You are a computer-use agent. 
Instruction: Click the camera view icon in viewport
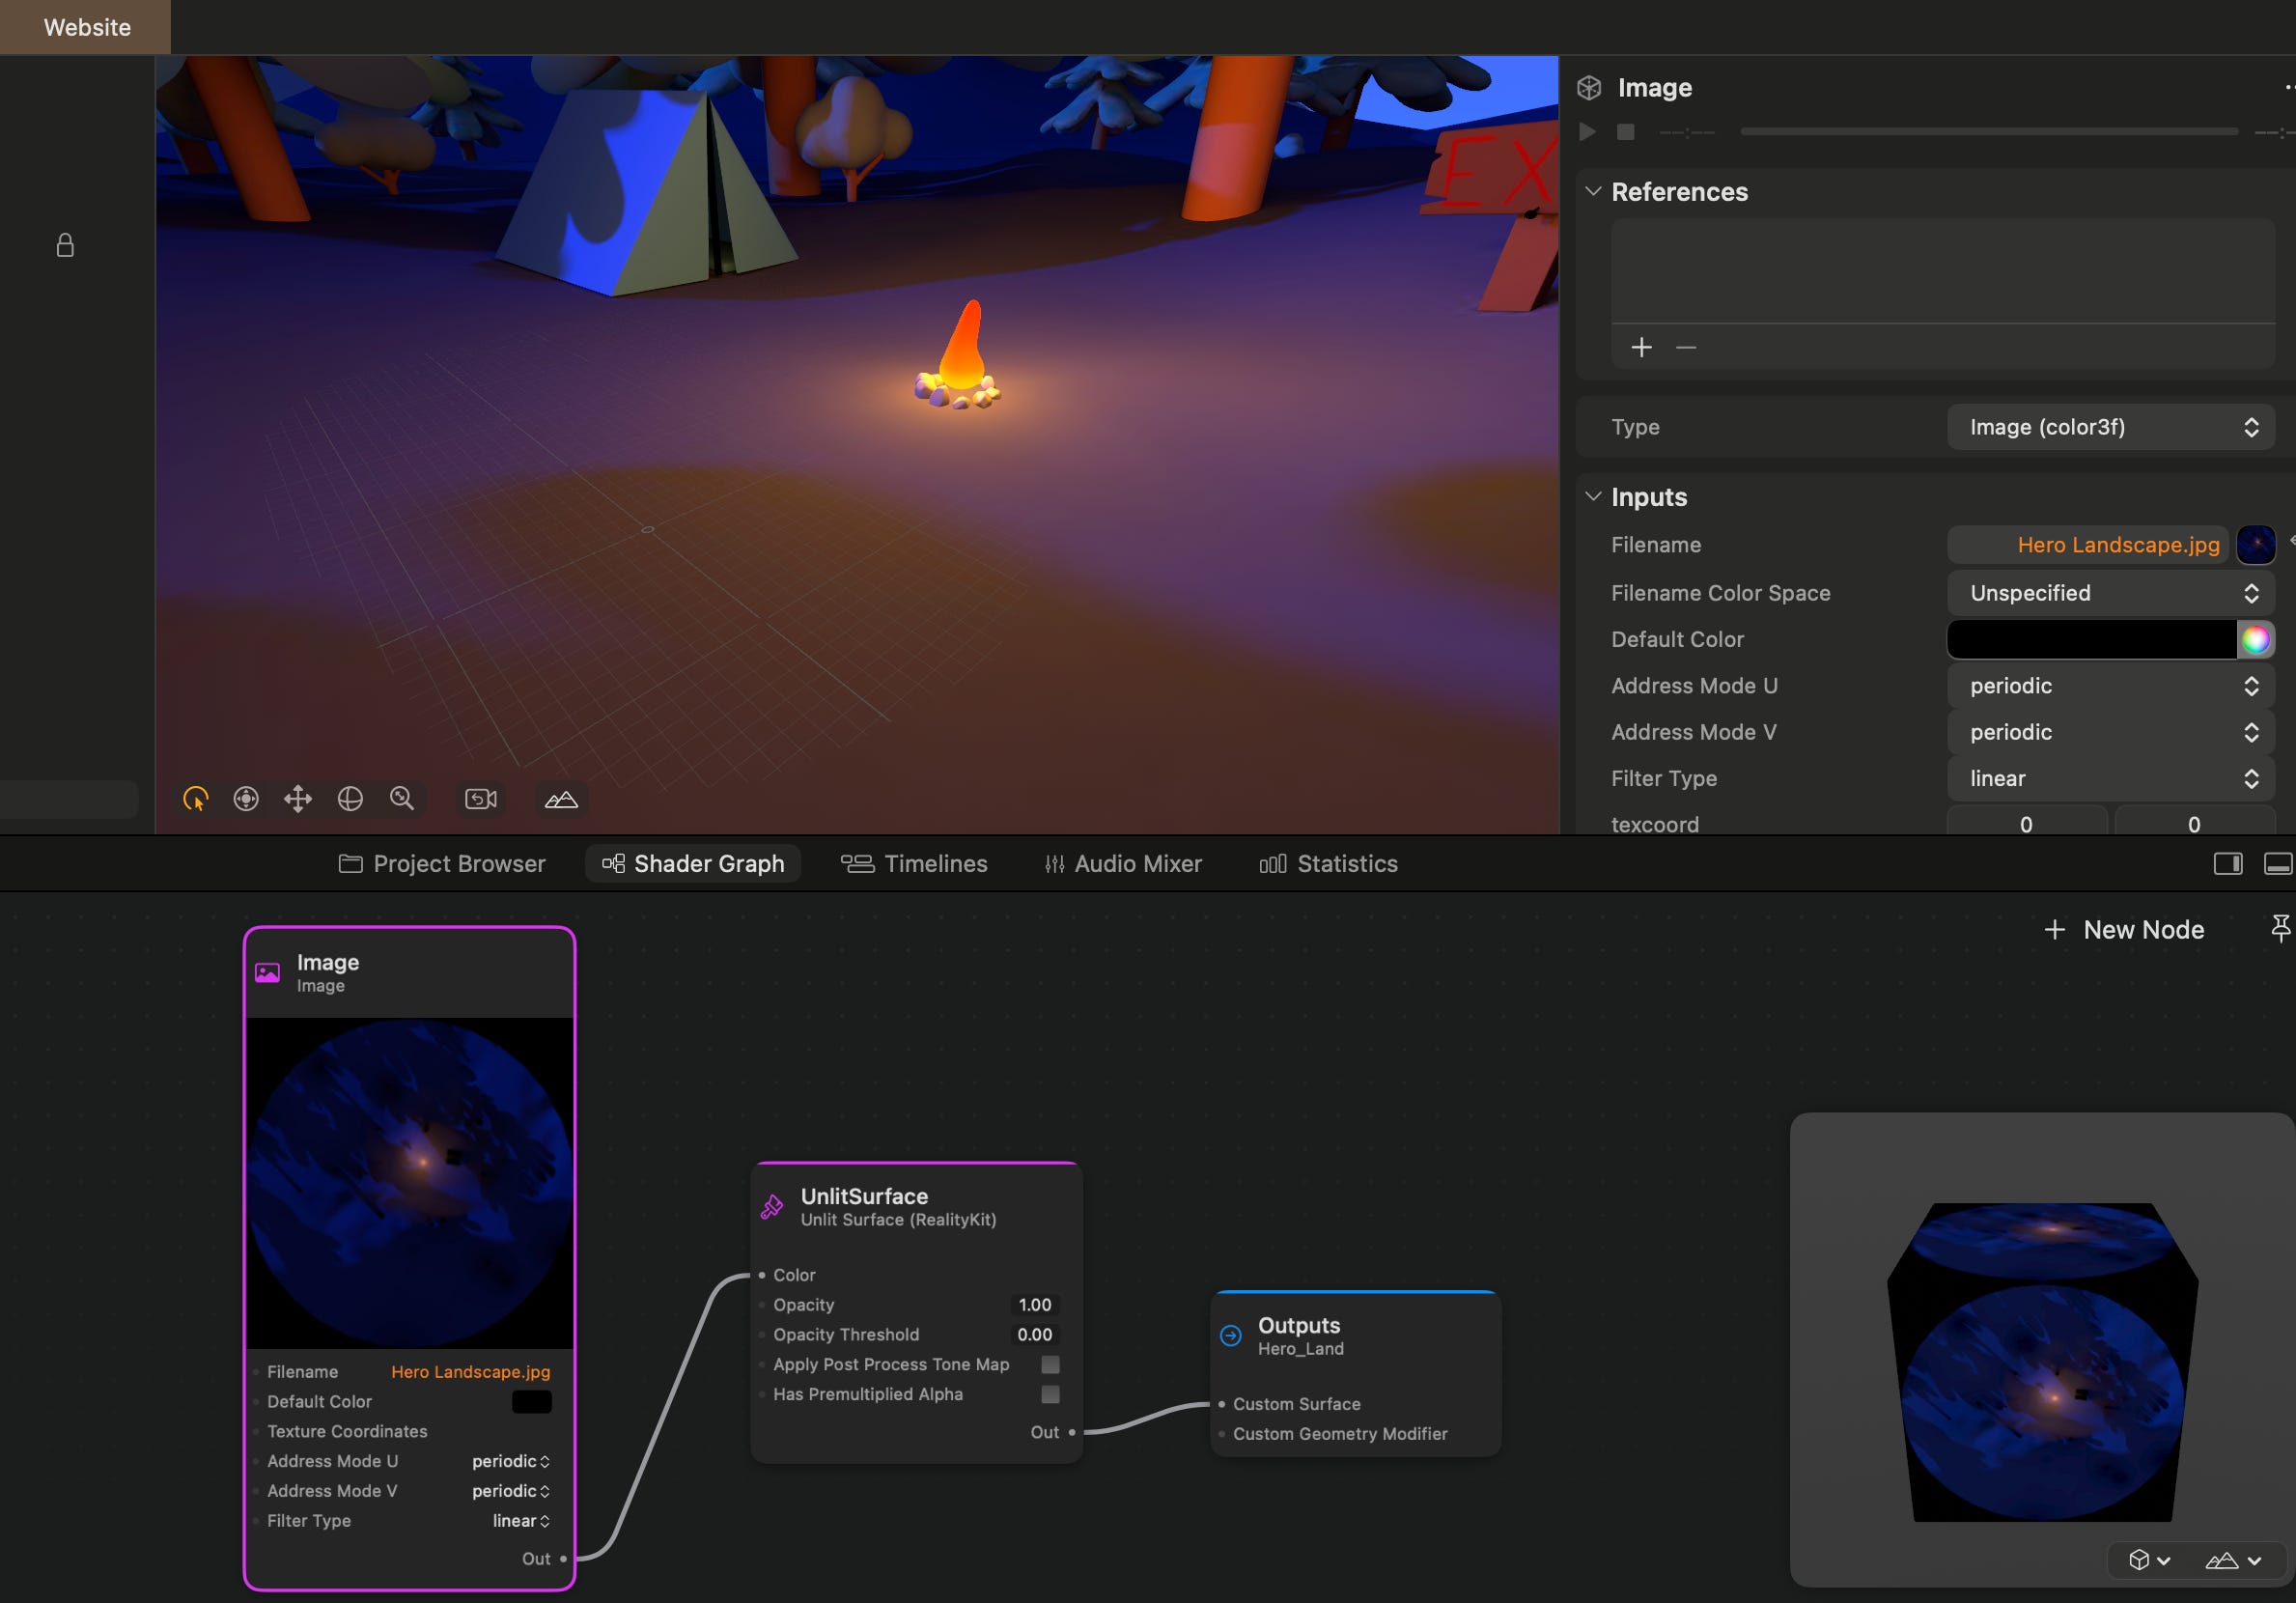tap(481, 799)
